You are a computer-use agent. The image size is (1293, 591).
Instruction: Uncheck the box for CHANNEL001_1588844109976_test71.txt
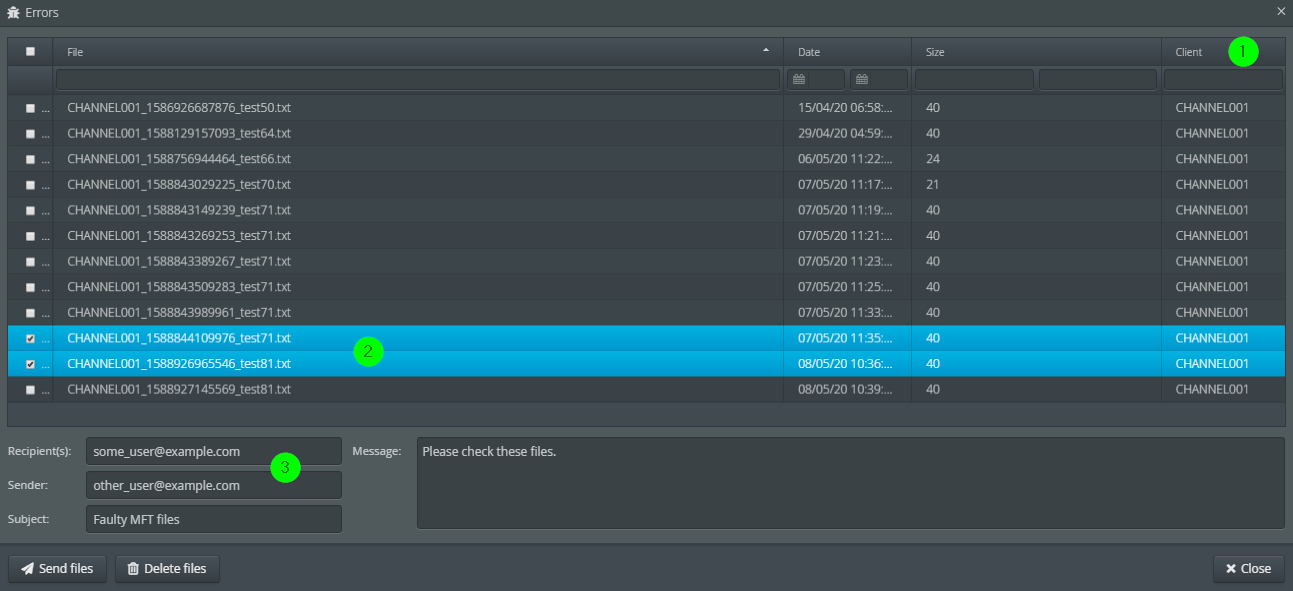(x=30, y=338)
